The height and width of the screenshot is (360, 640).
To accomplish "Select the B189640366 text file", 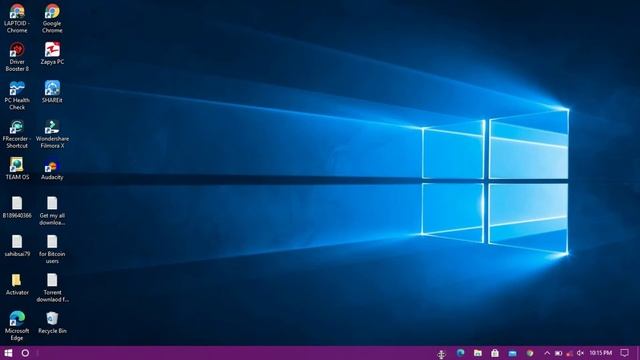I will click(x=17, y=207).
